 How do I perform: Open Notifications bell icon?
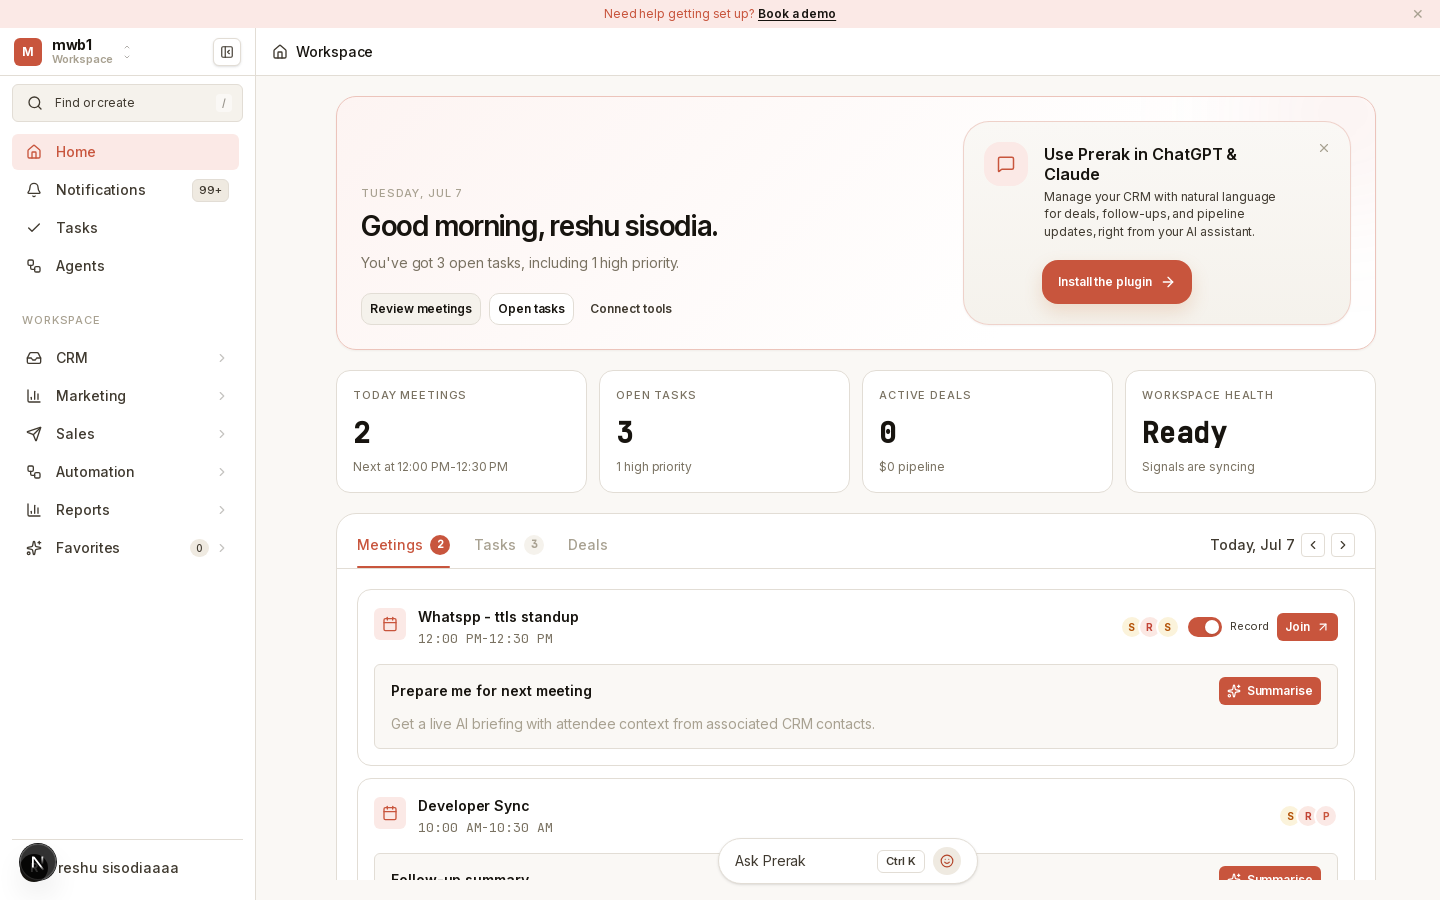click(34, 190)
